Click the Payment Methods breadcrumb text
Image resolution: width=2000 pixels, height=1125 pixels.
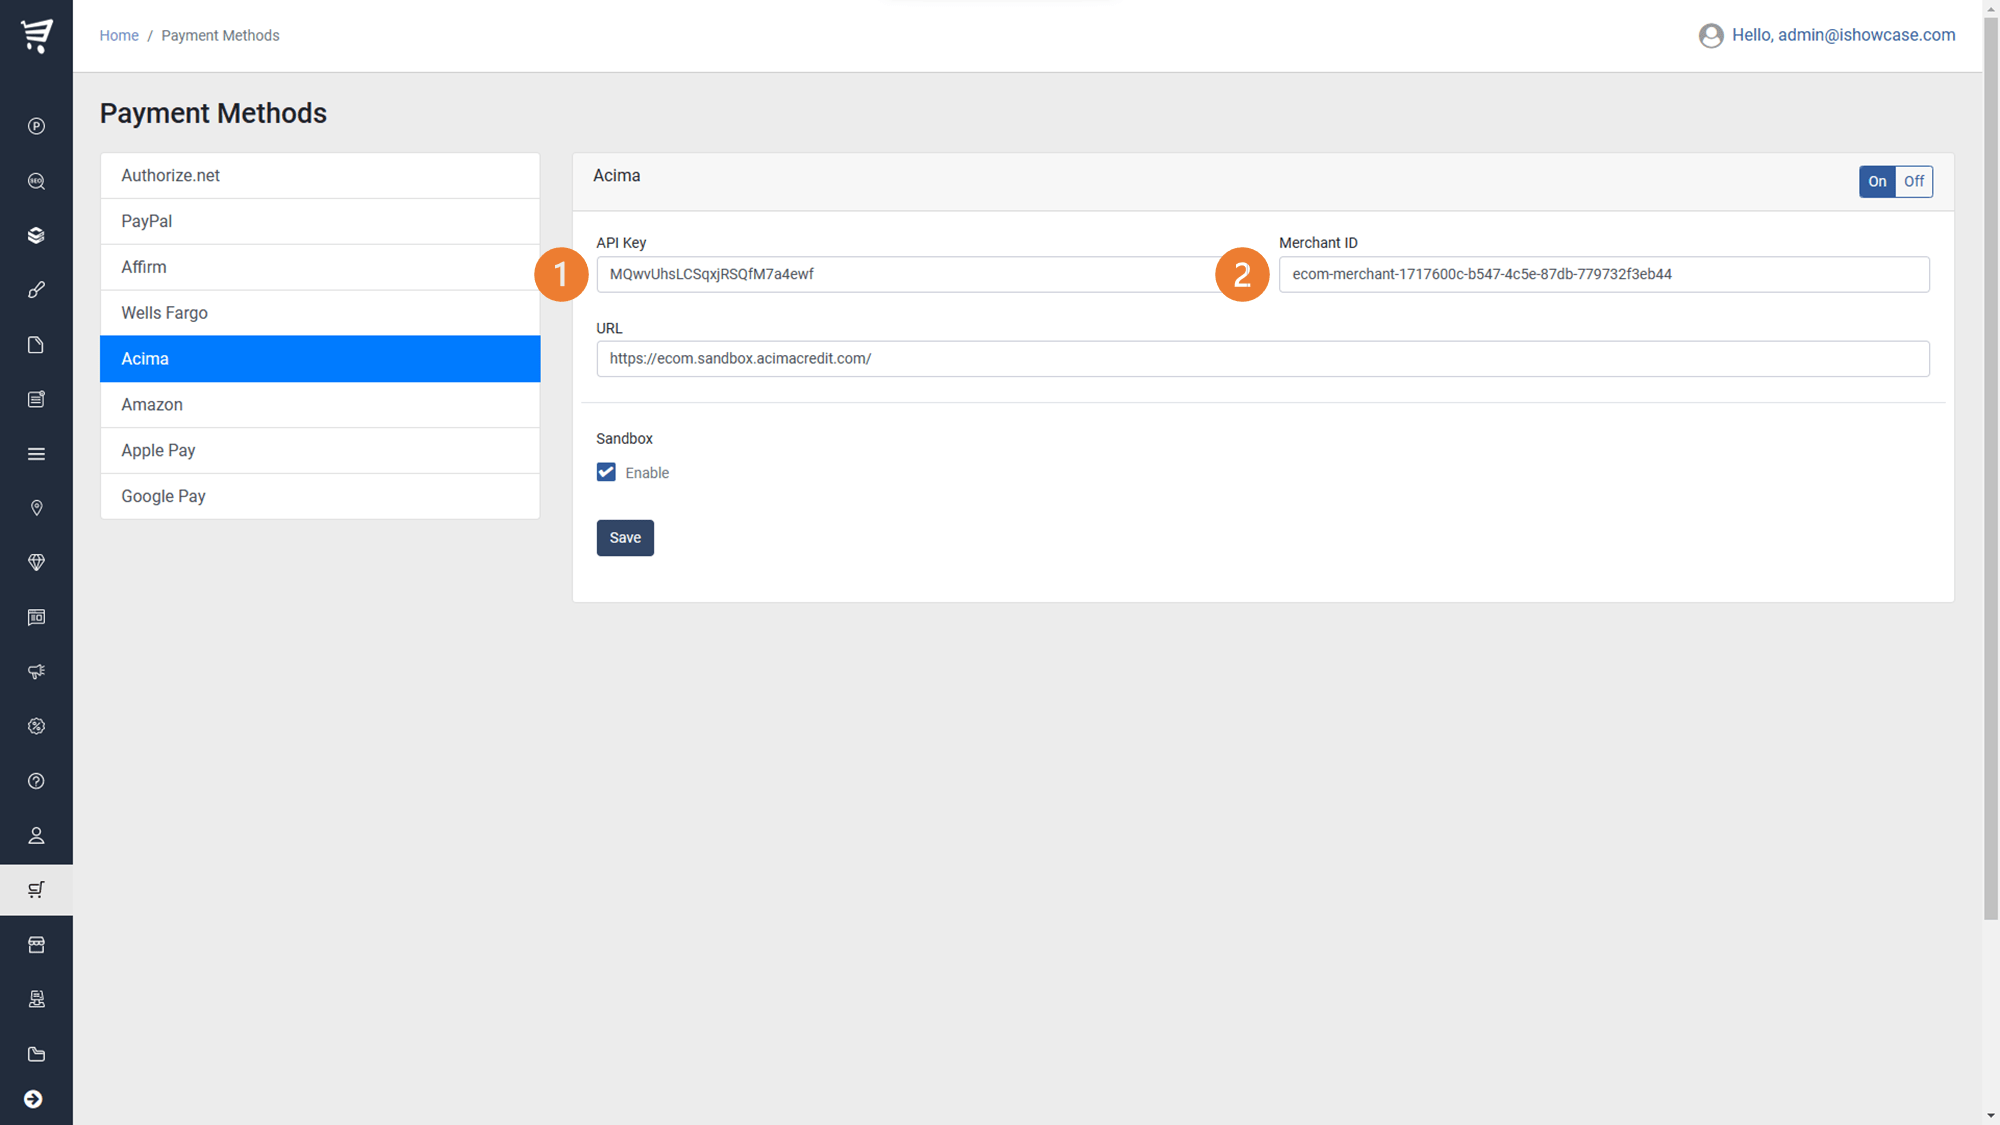point(220,35)
